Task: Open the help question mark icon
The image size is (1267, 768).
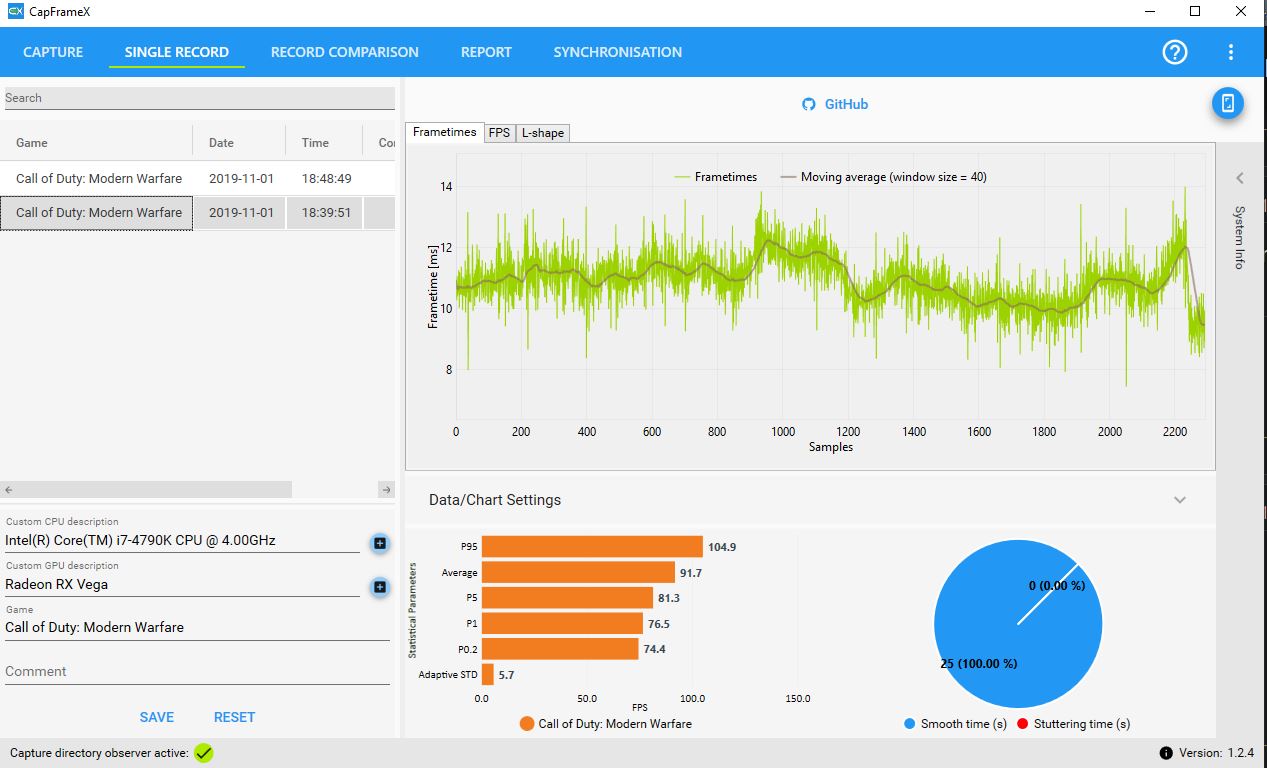Action: [x=1175, y=52]
